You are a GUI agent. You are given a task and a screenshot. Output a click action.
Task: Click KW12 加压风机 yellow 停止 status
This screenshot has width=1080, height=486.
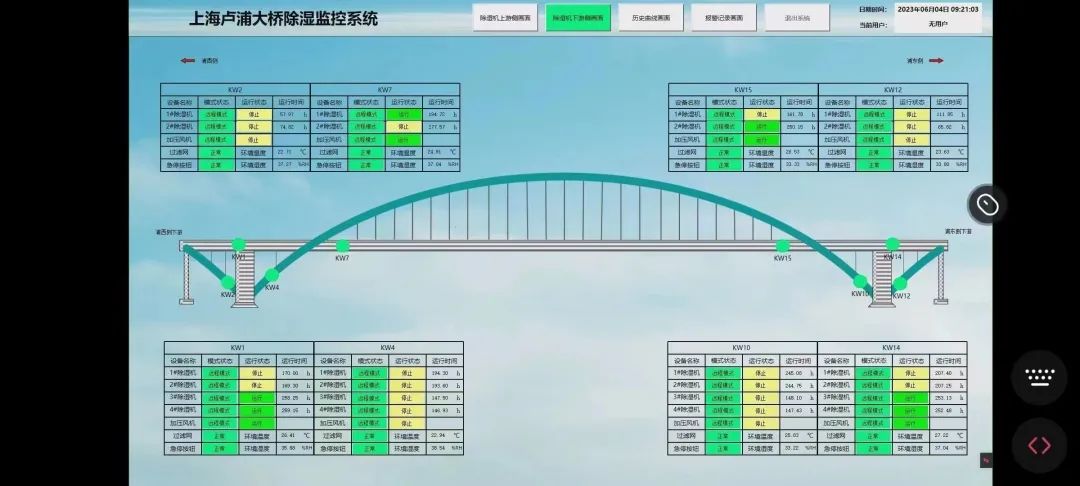[x=912, y=139]
